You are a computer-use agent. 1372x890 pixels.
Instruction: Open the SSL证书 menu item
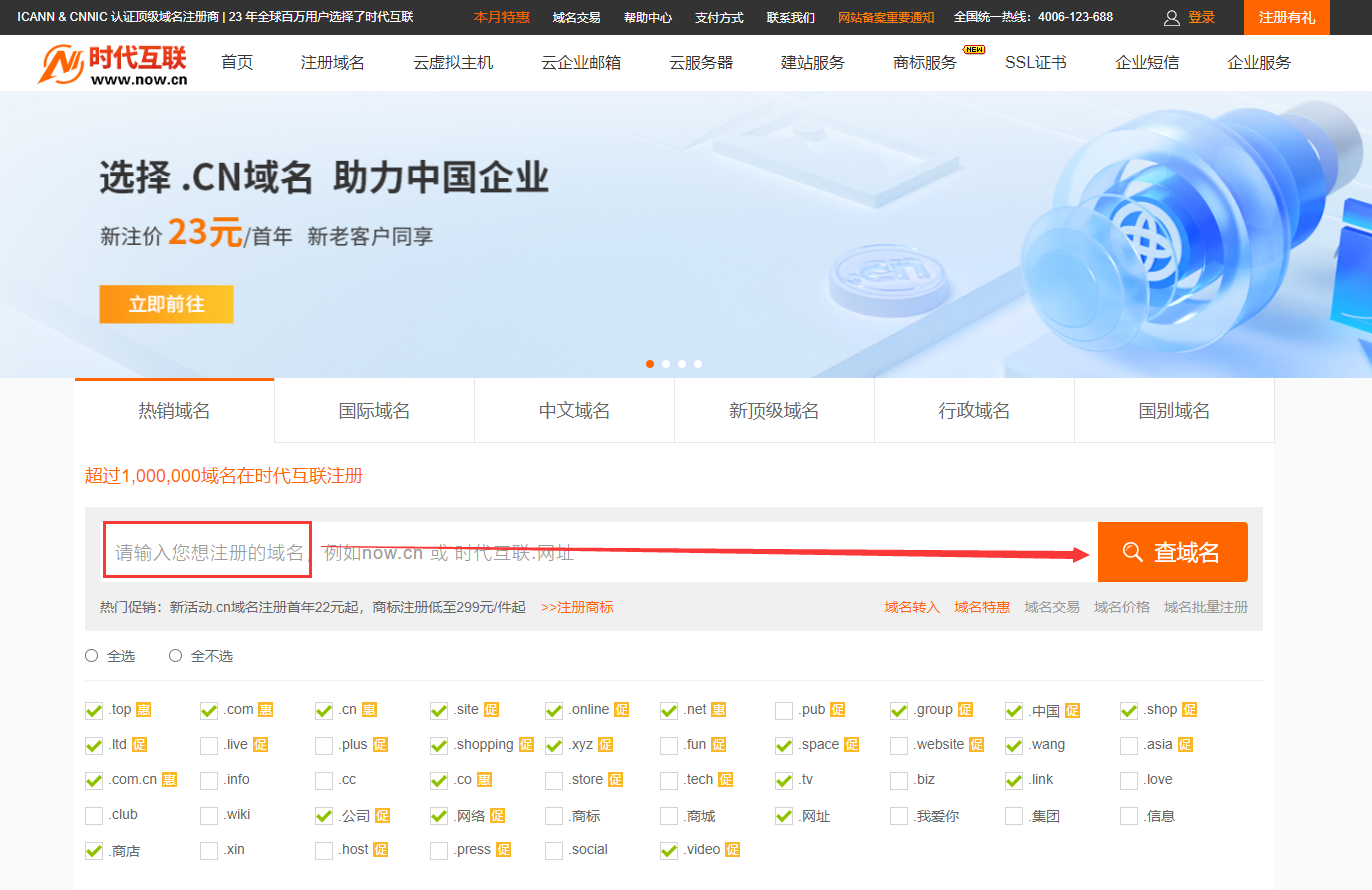1036,62
